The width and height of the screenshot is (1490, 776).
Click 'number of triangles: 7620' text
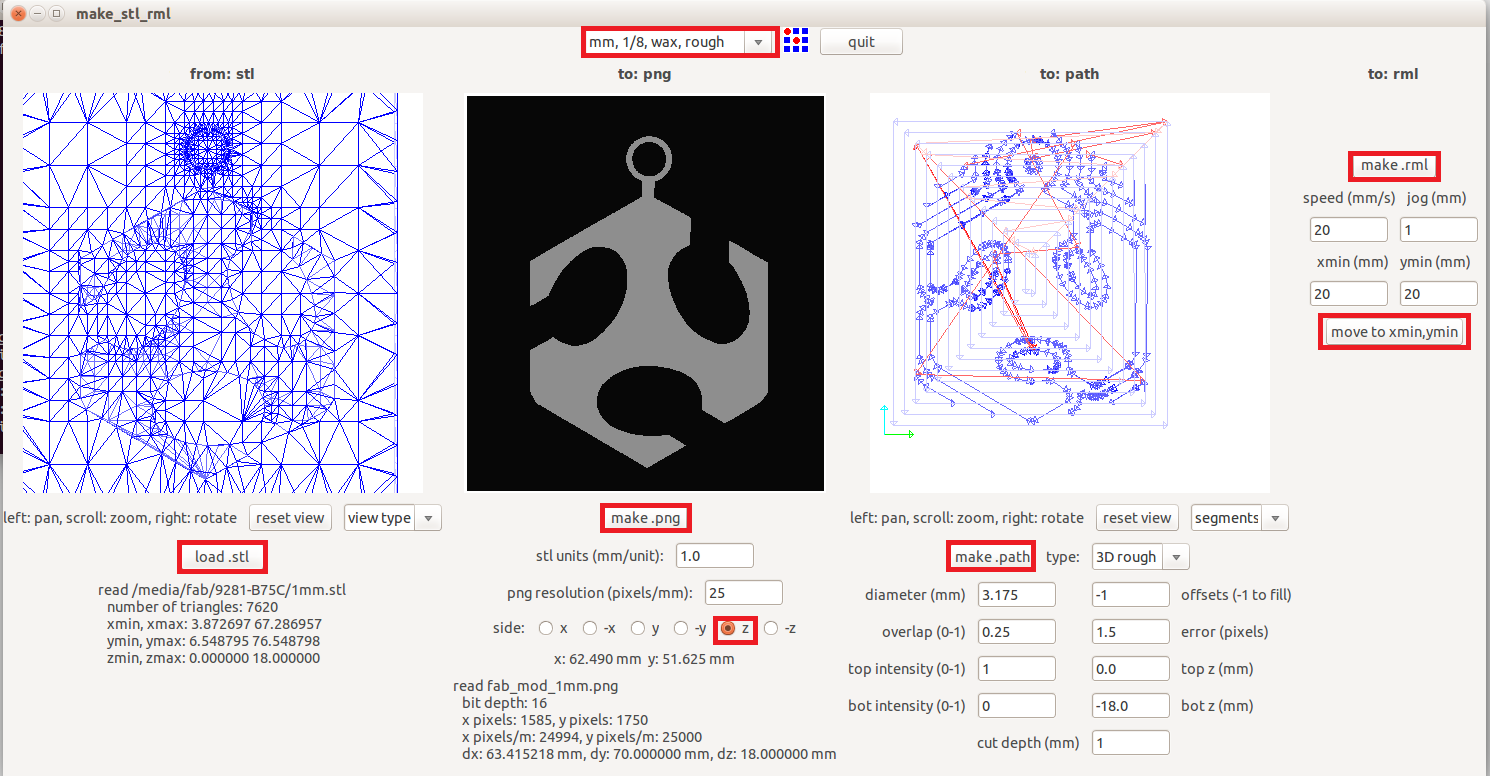coord(192,607)
